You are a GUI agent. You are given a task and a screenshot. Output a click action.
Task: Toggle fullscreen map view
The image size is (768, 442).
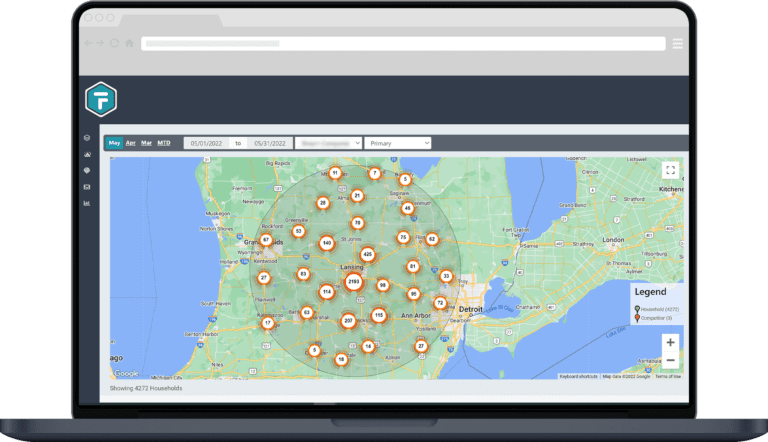(670, 170)
